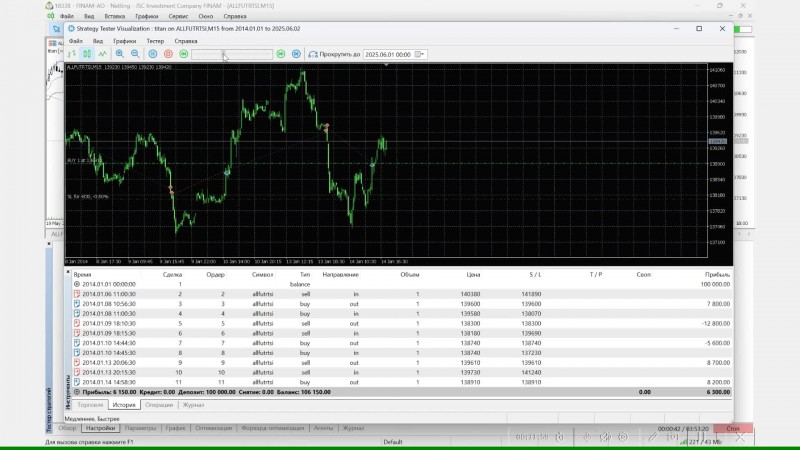Switch chart to line chart mode
The height and width of the screenshot is (450, 800).
coord(103,54)
